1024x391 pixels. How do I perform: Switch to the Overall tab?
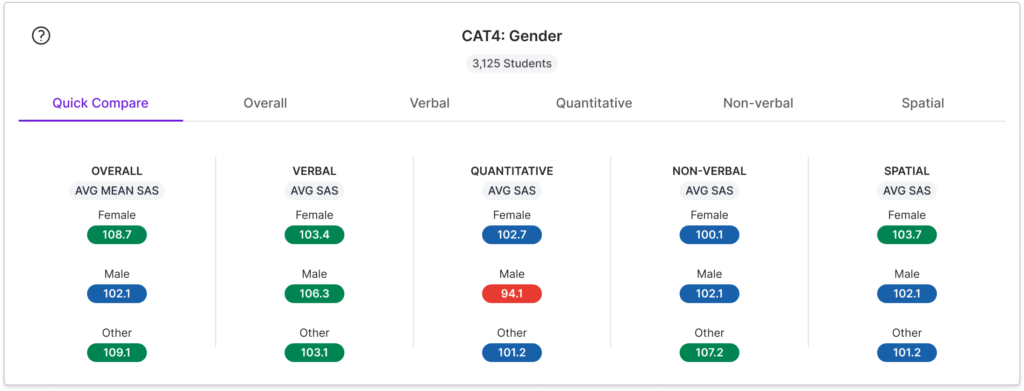point(265,103)
